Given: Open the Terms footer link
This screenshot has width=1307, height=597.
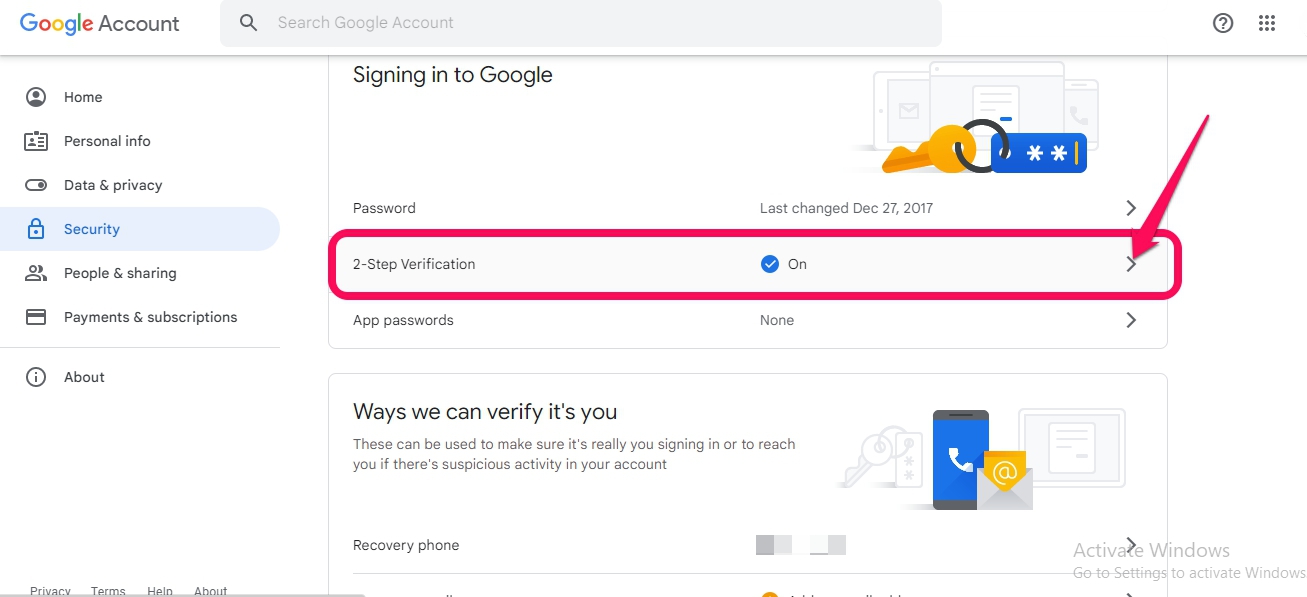Looking at the screenshot, I should pyautogui.click(x=108, y=591).
